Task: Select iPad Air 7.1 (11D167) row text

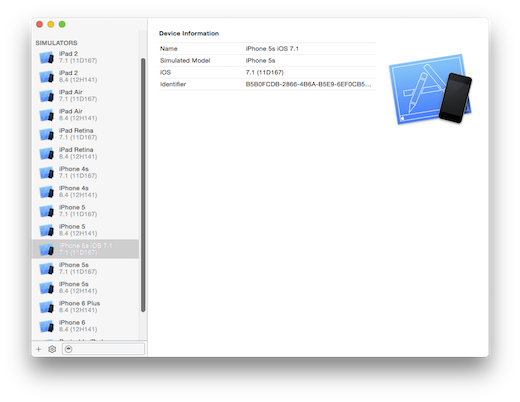Action: (78, 95)
